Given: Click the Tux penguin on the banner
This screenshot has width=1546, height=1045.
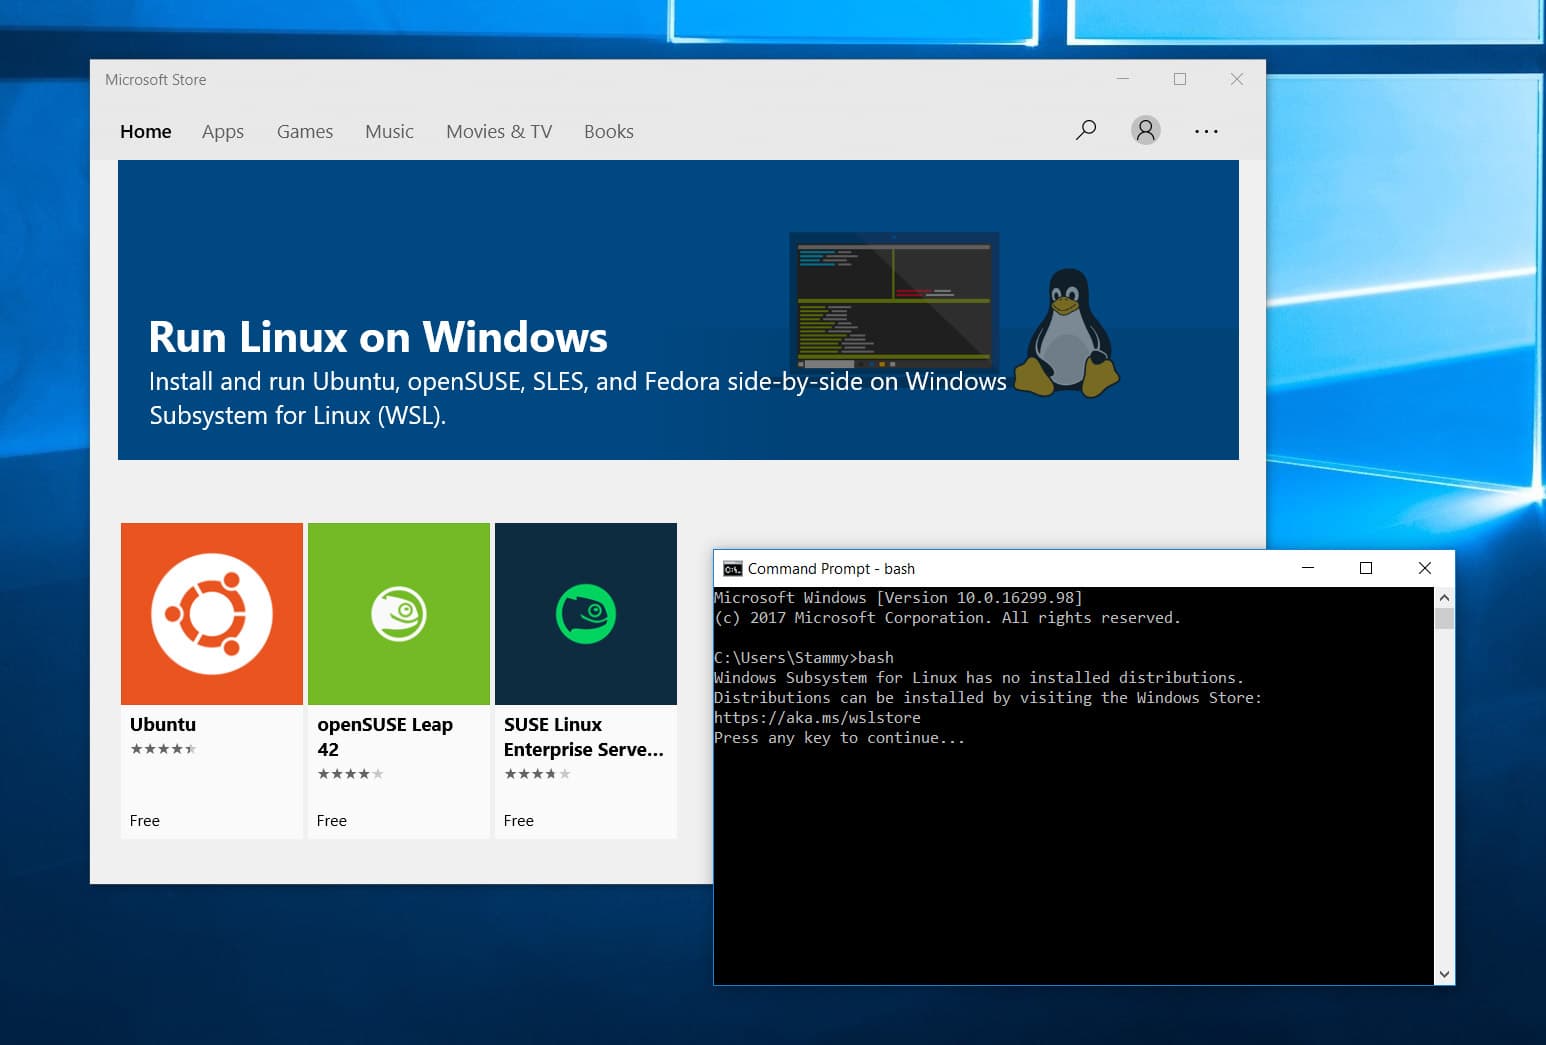Looking at the screenshot, I should click(x=1067, y=332).
